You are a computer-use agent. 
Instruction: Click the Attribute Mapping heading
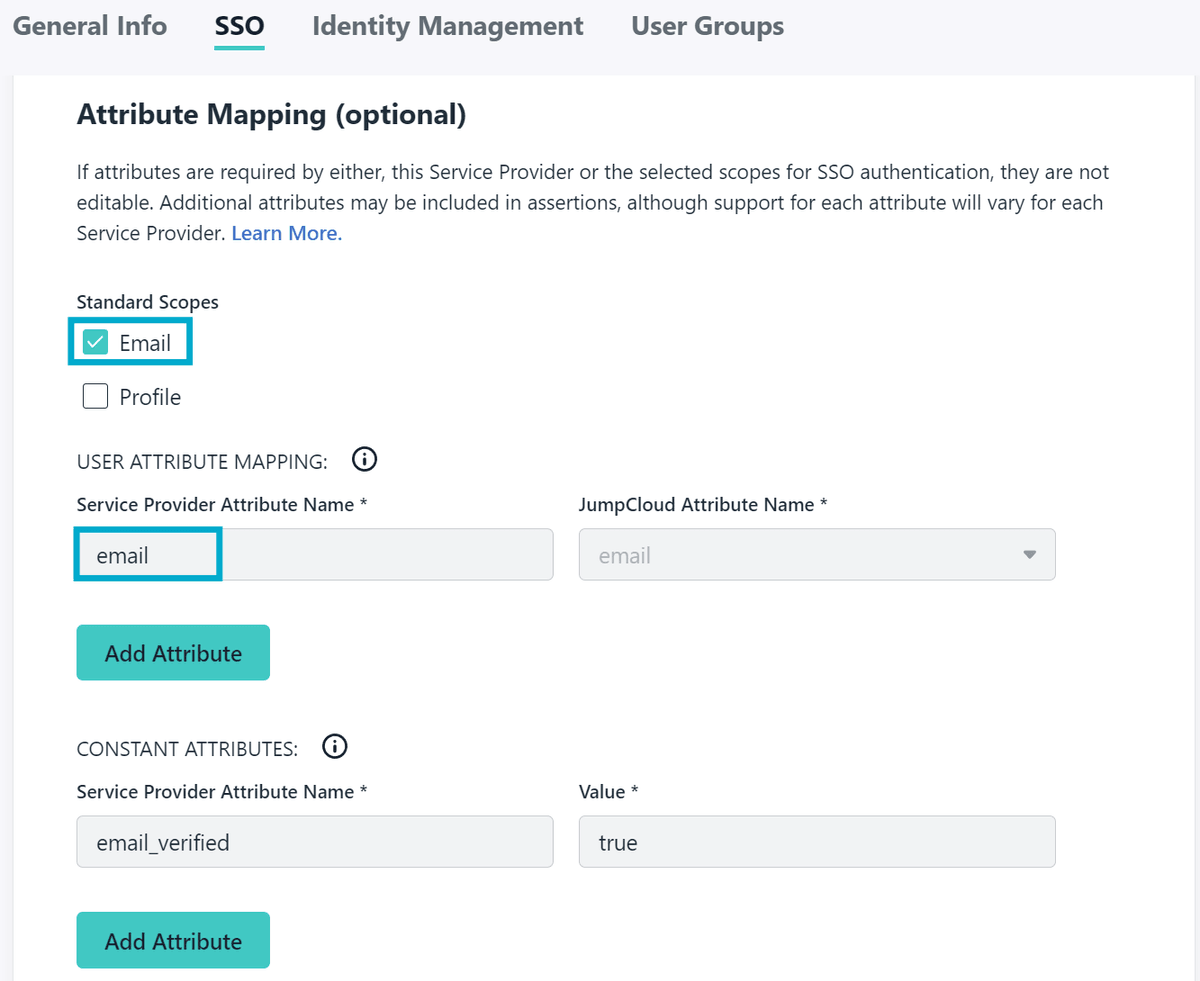coord(270,114)
